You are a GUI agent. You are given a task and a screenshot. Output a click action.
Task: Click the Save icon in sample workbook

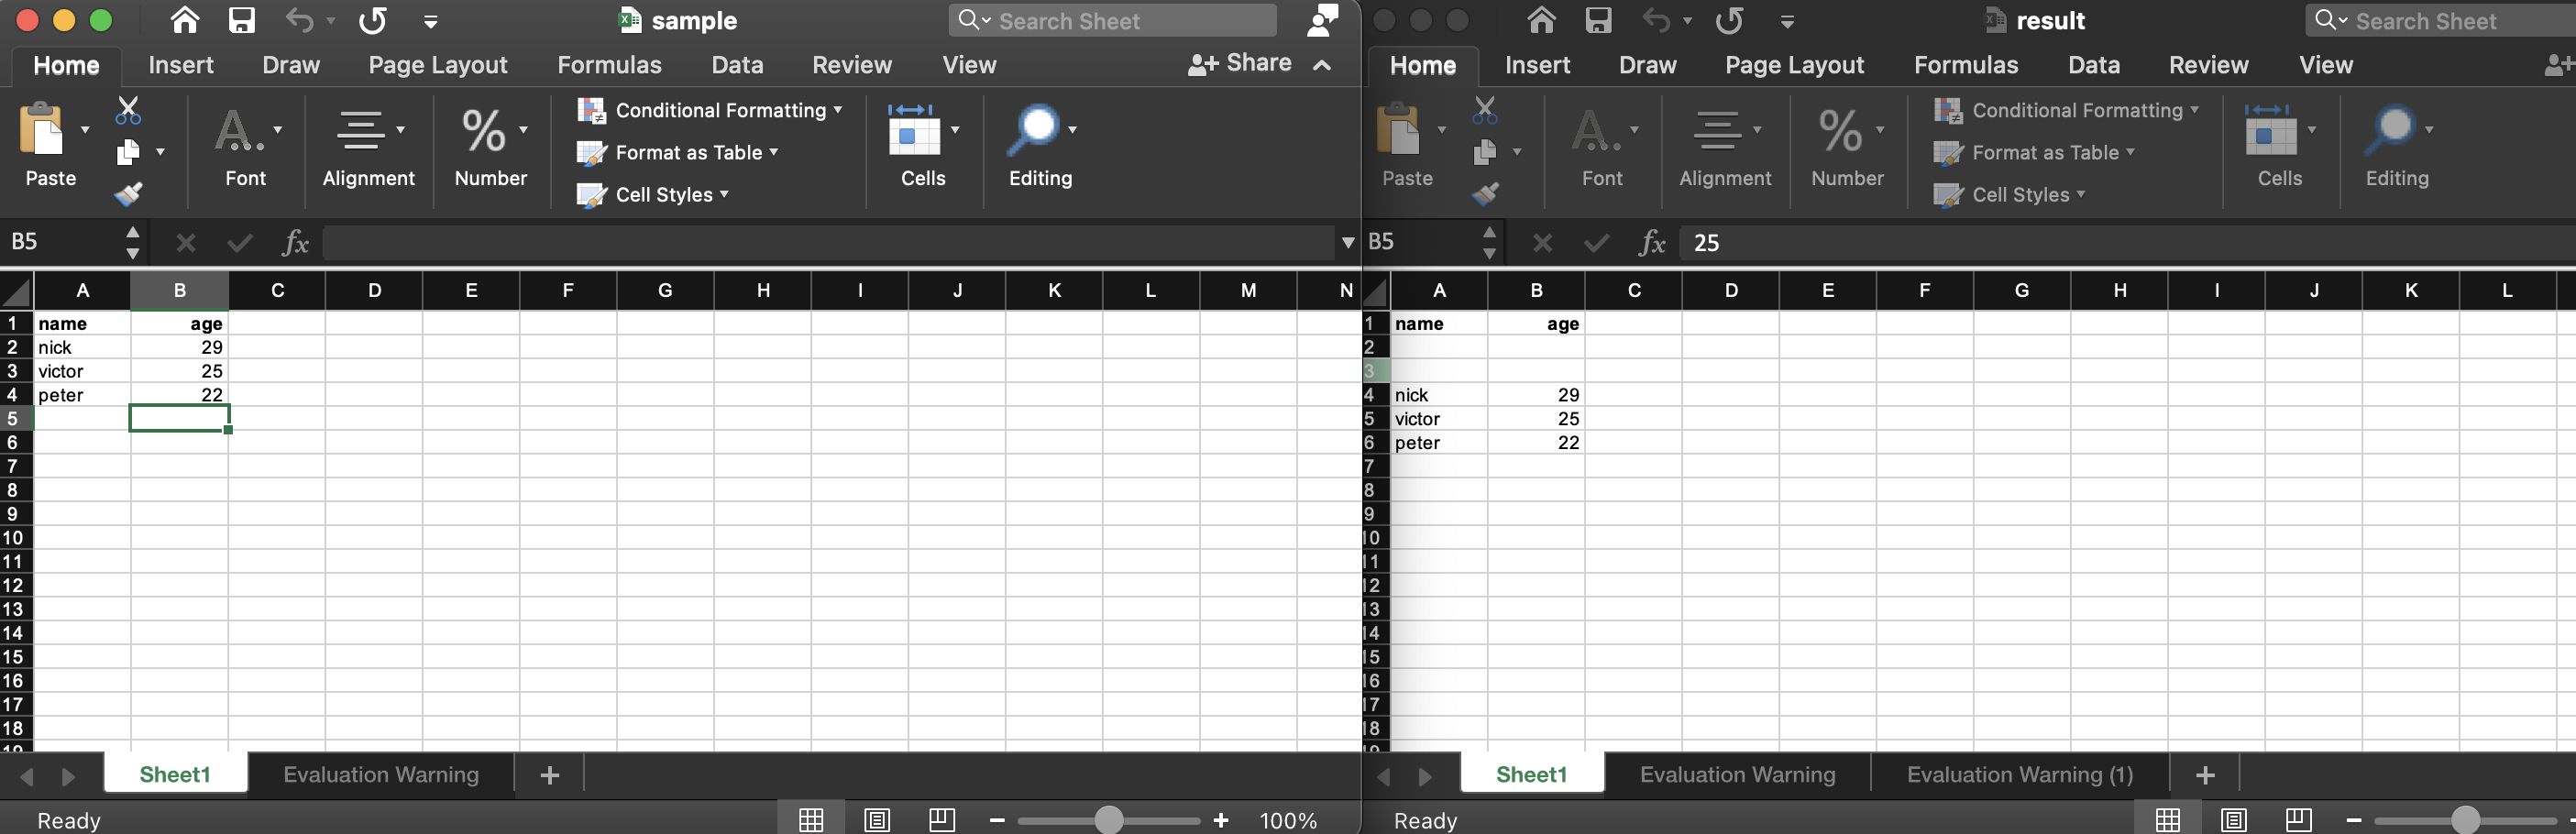click(241, 20)
